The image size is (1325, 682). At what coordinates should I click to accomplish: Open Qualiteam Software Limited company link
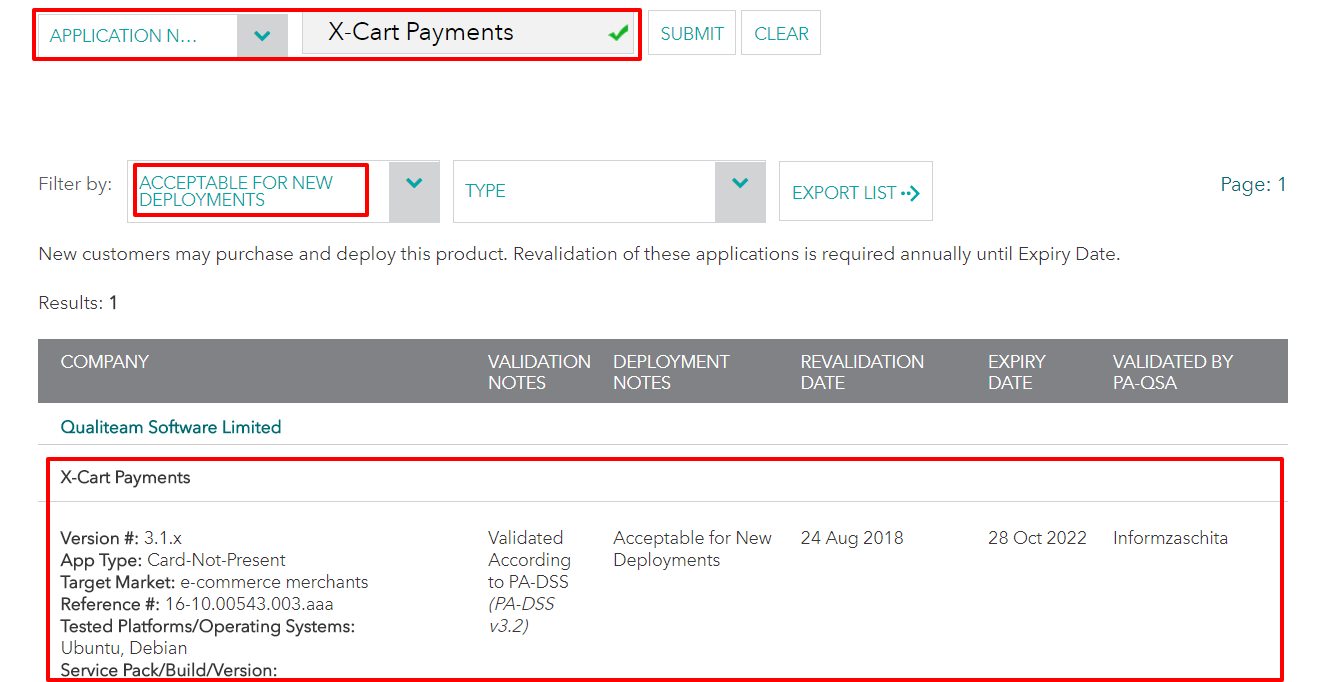coord(171,427)
